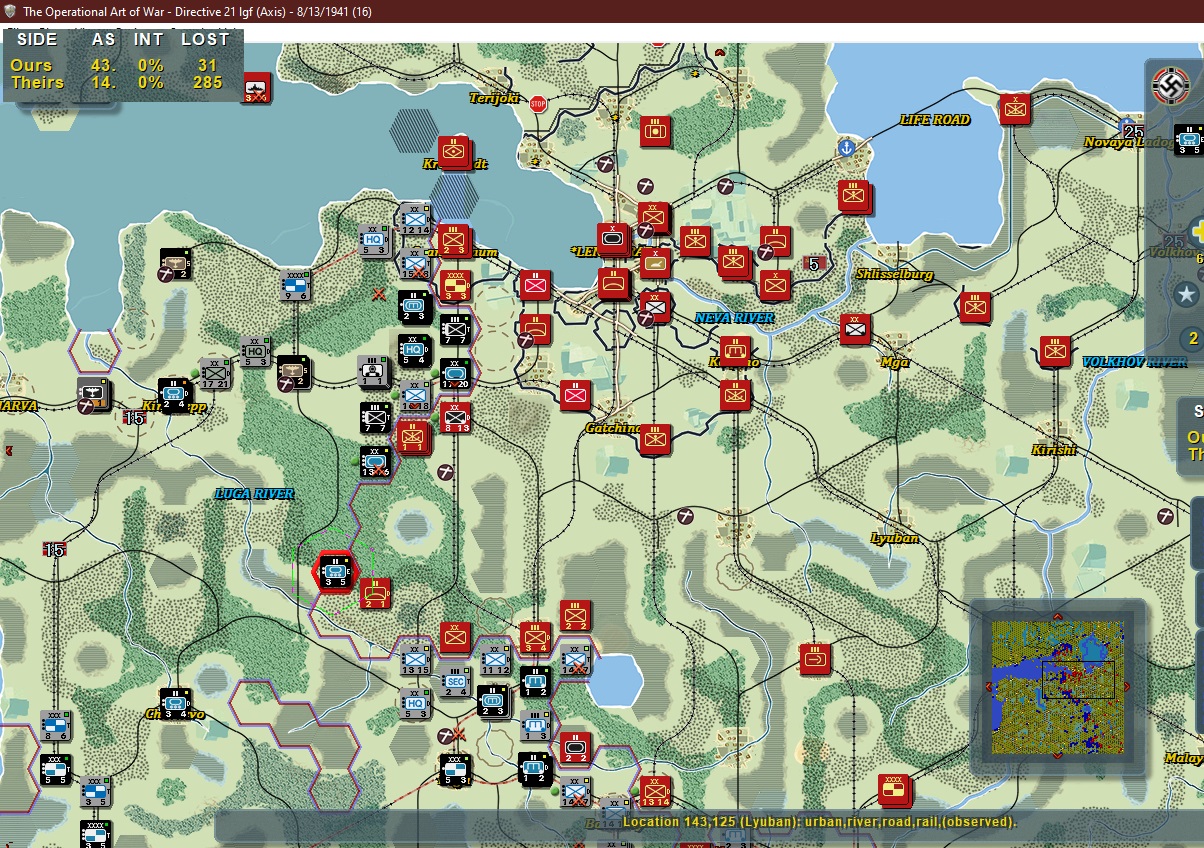This screenshot has height=848, width=1204.
Task: Select the red unit above the Kronstadt label
Action: pos(455,151)
